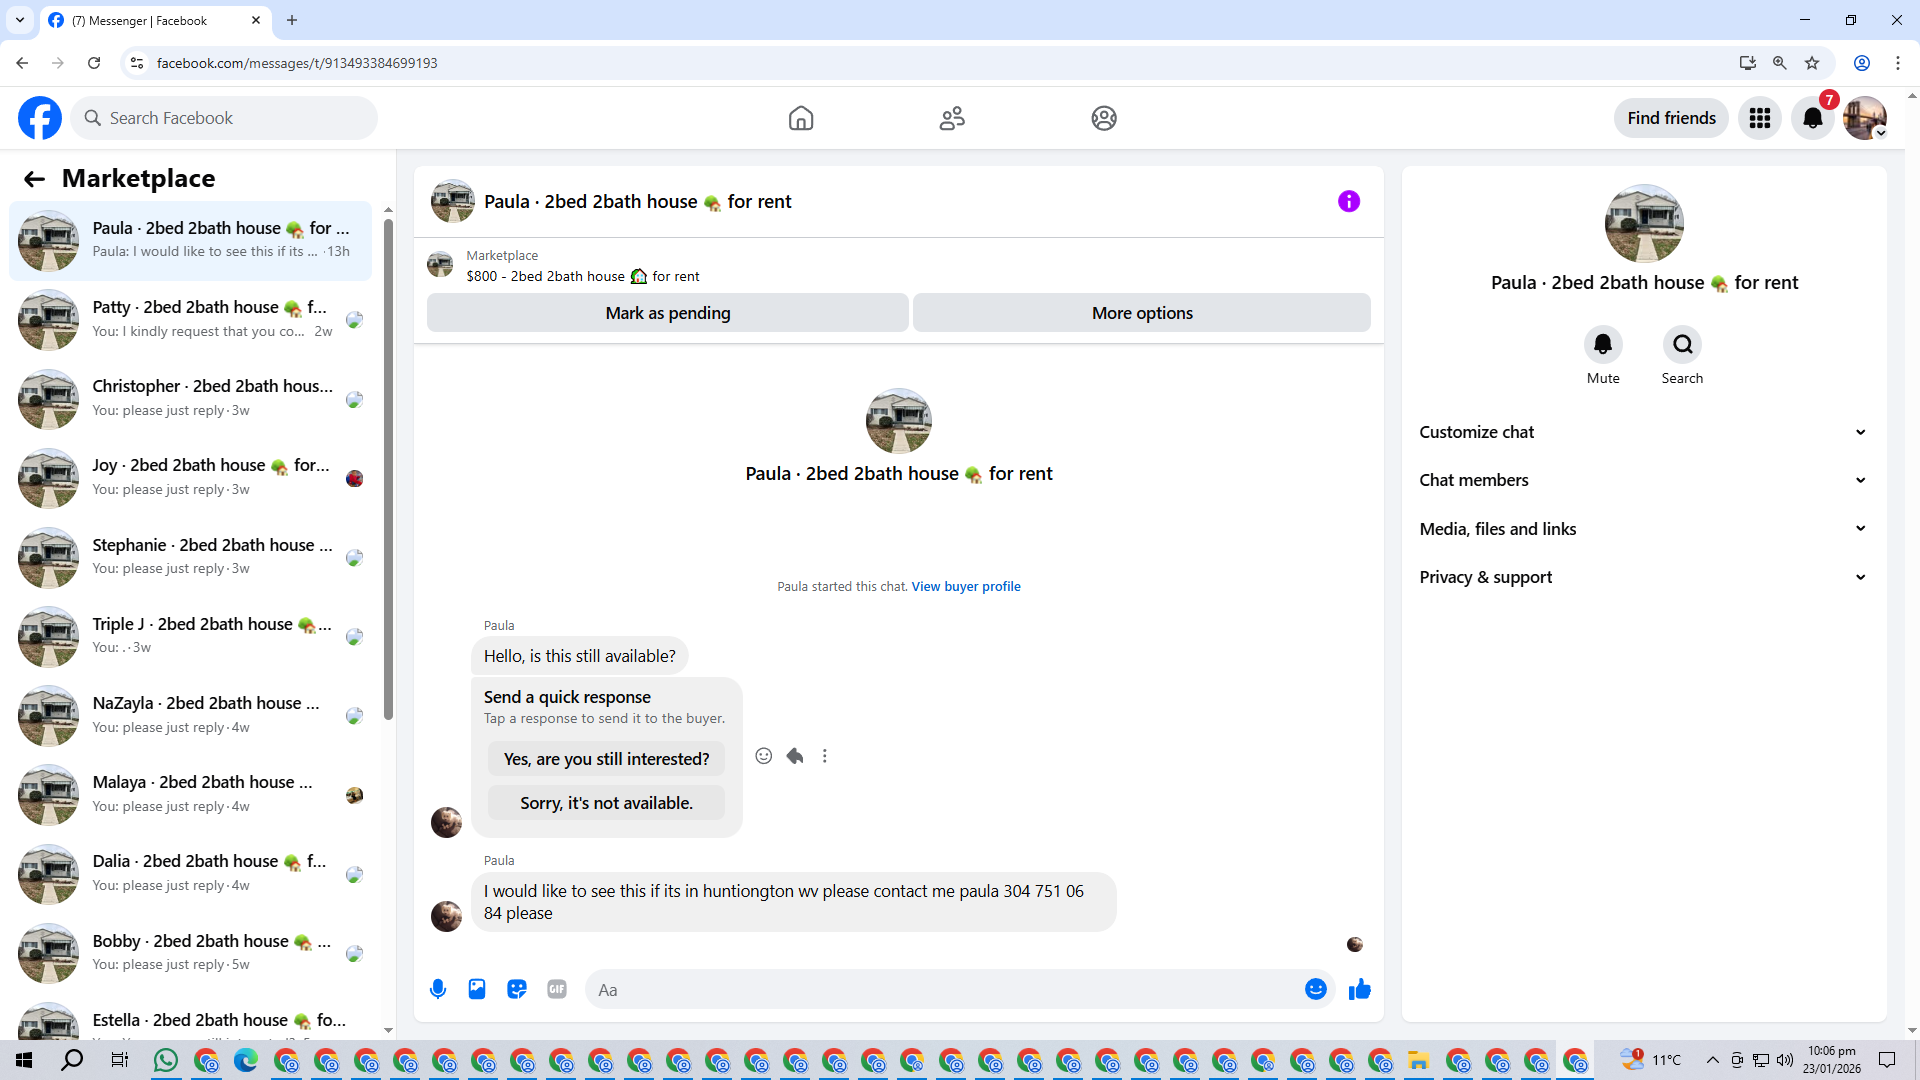
Task: Send a thumbs-up like
Action: pyautogui.click(x=1360, y=989)
